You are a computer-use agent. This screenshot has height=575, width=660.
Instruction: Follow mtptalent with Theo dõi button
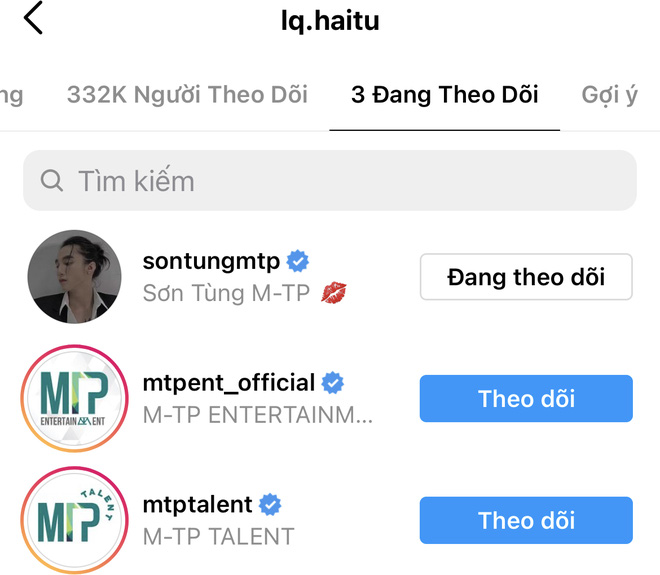[526, 520]
